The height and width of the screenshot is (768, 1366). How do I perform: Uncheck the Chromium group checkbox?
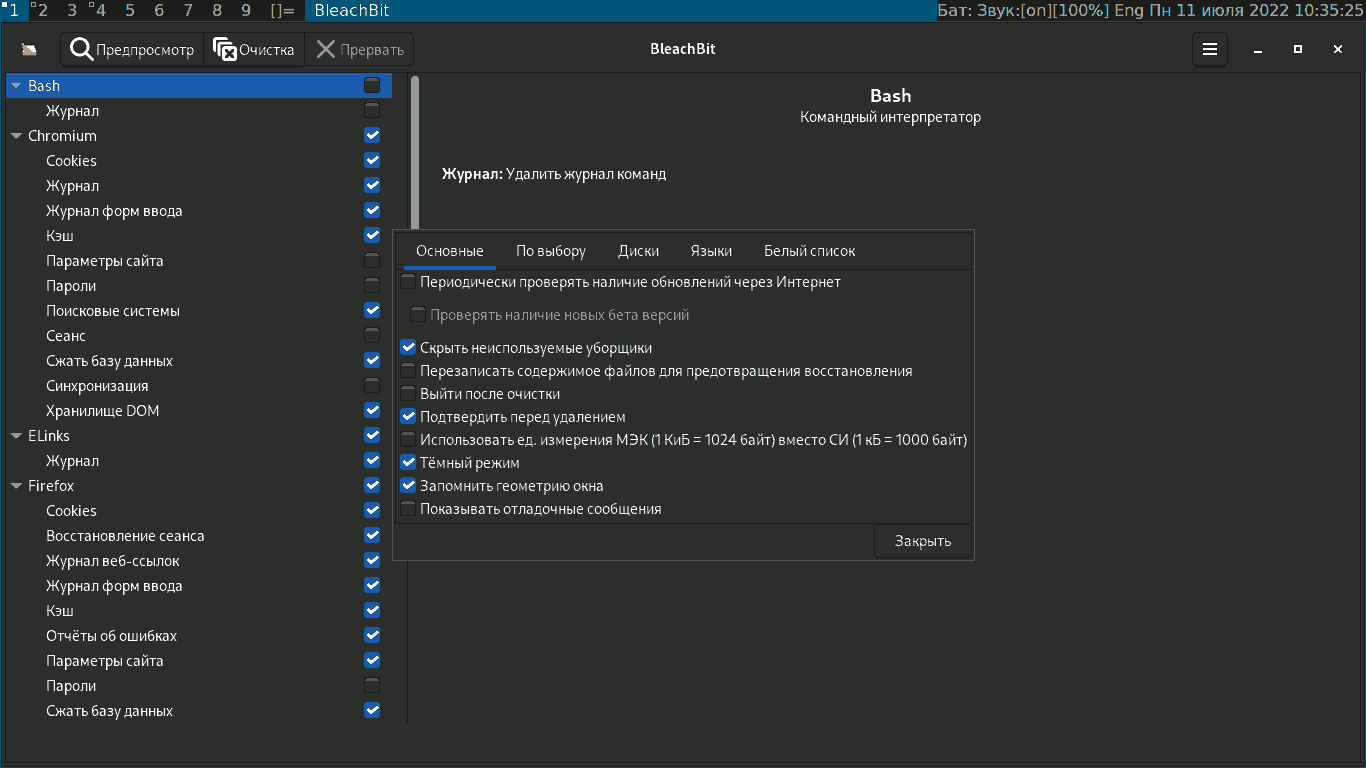(x=372, y=136)
